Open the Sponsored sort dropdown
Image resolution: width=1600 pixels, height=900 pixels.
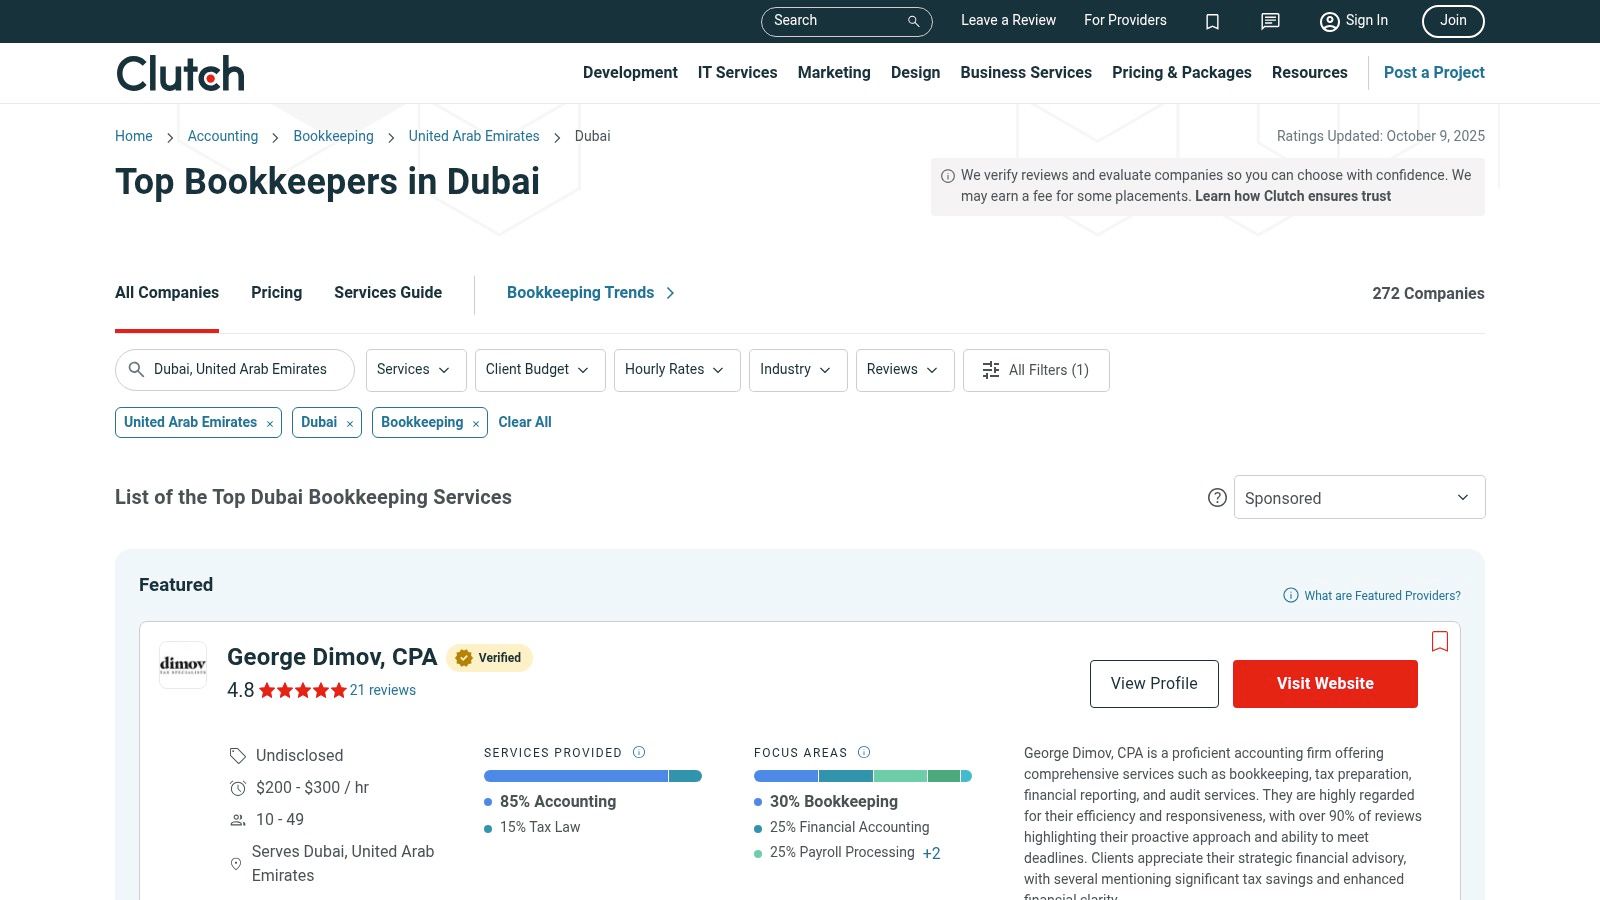1359,497
